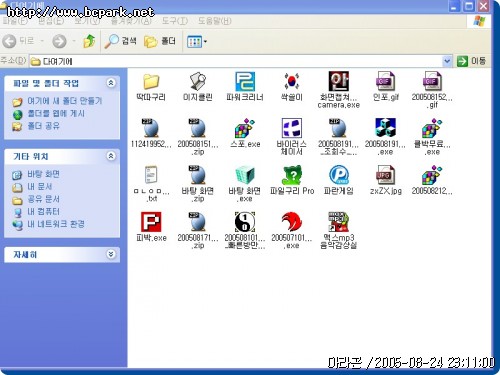Screen dimensions: 500x375
Task: Open the 도구(T) menu
Action: pyautogui.click(x=175, y=21)
